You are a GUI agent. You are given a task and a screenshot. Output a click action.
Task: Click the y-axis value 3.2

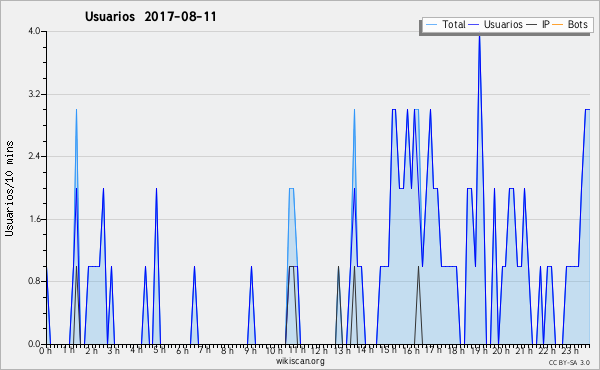pyautogui.click(x=34, y=94)
